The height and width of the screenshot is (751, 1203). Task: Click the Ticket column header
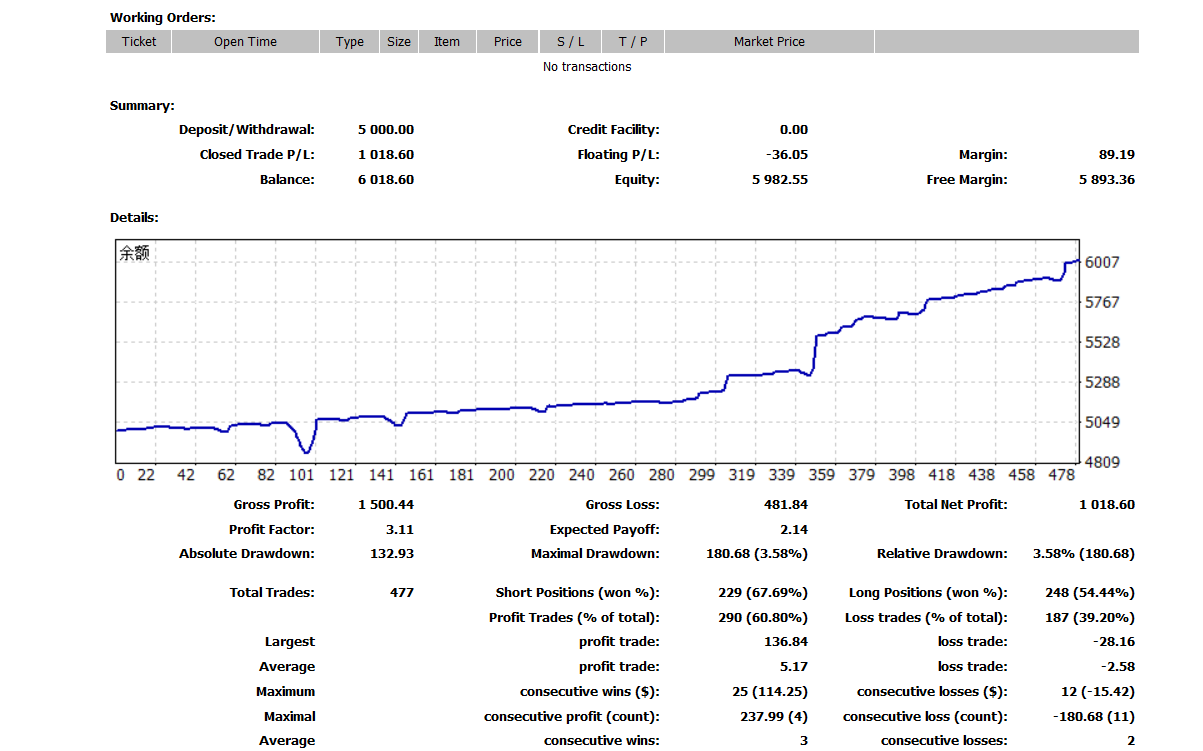(139, 41)
